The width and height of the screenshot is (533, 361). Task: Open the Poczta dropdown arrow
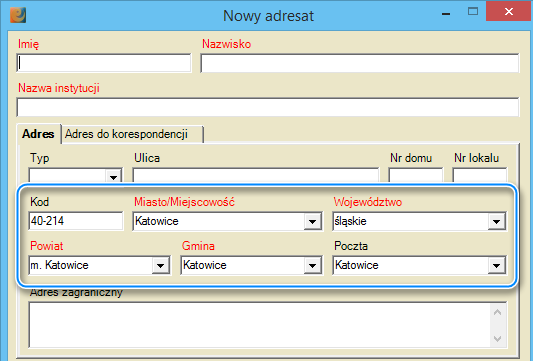click(x=497, y=265)
